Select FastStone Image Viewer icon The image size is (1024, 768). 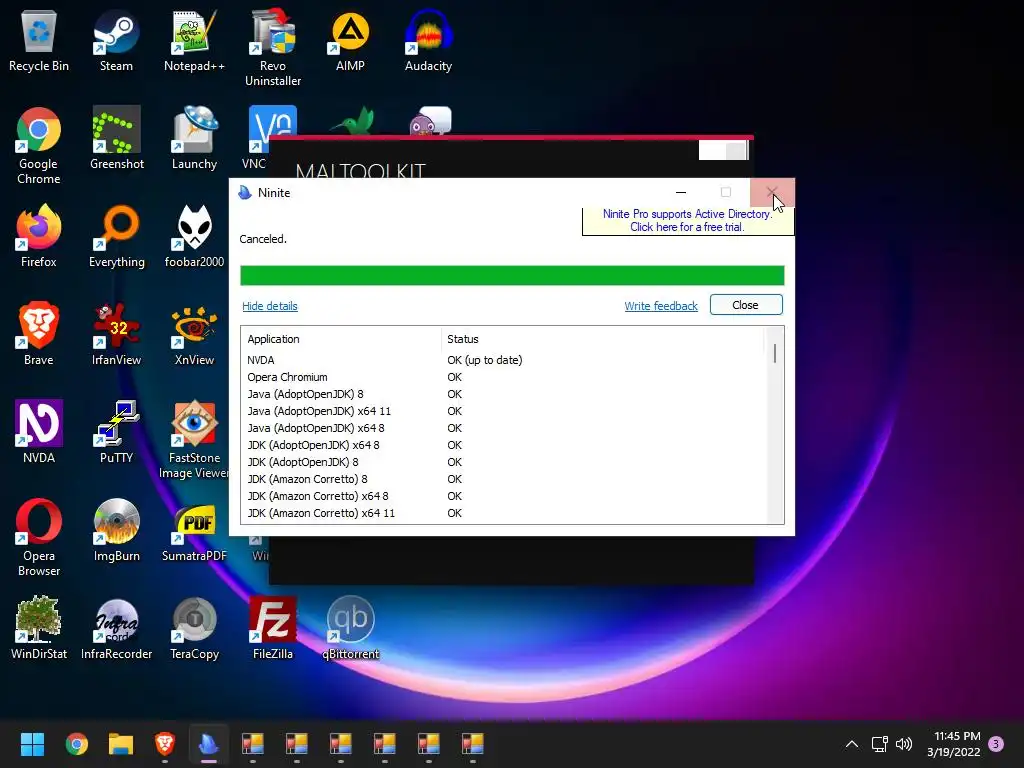(194, 440)
